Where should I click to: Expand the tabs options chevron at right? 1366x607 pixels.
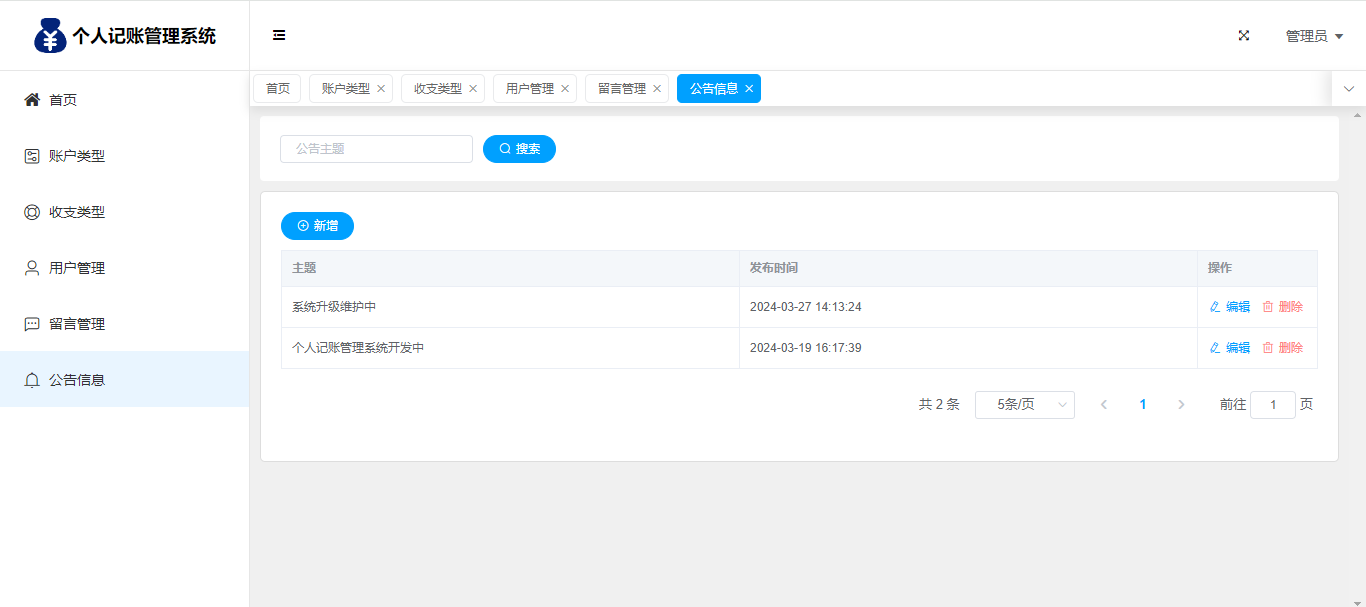[1348, 89]
